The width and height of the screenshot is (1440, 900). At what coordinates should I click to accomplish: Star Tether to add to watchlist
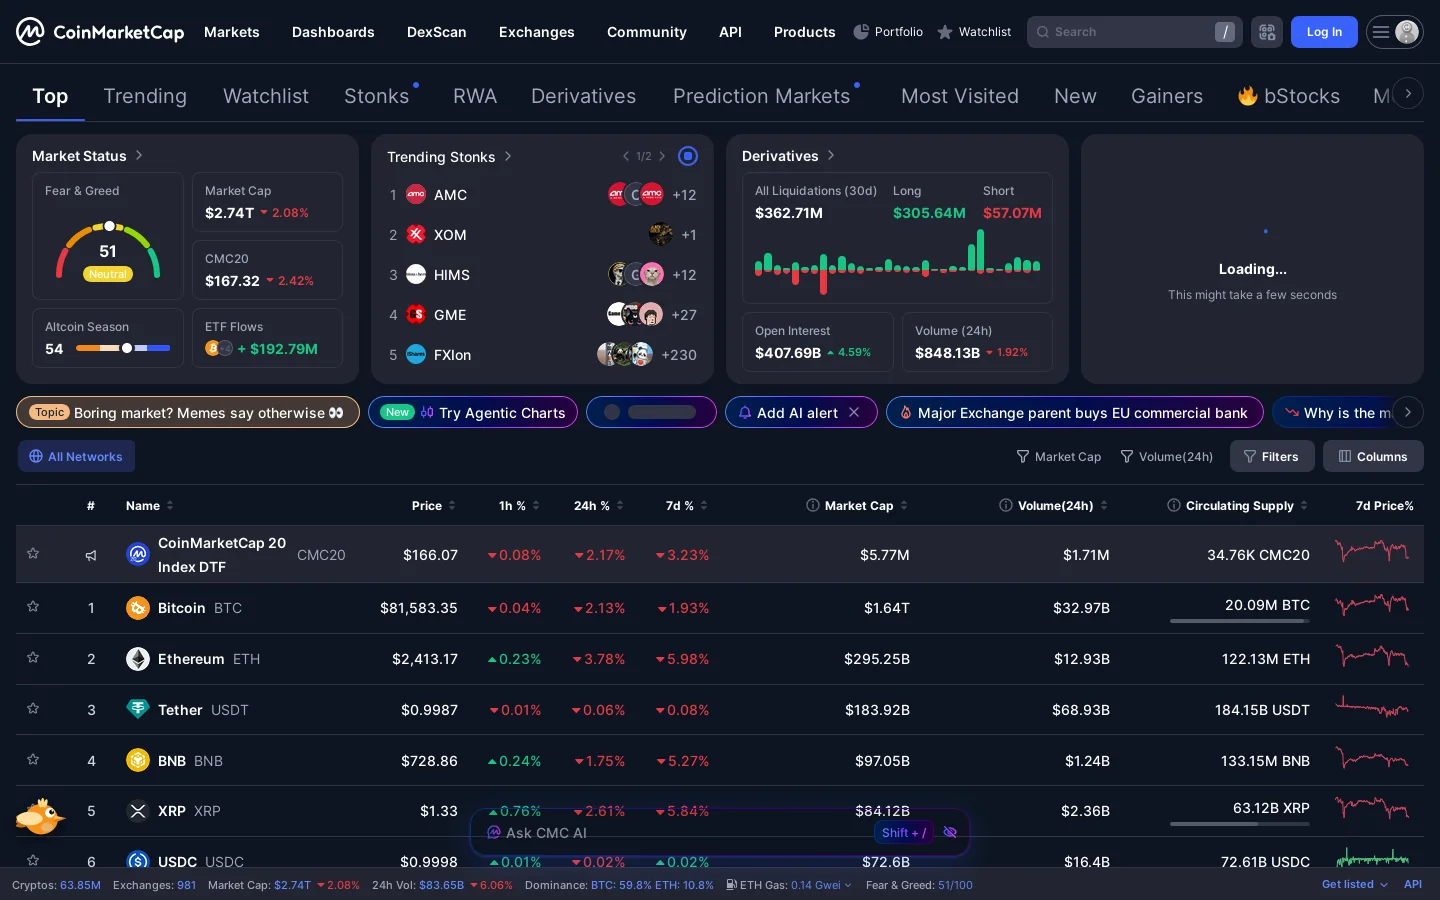pos(33,708)
